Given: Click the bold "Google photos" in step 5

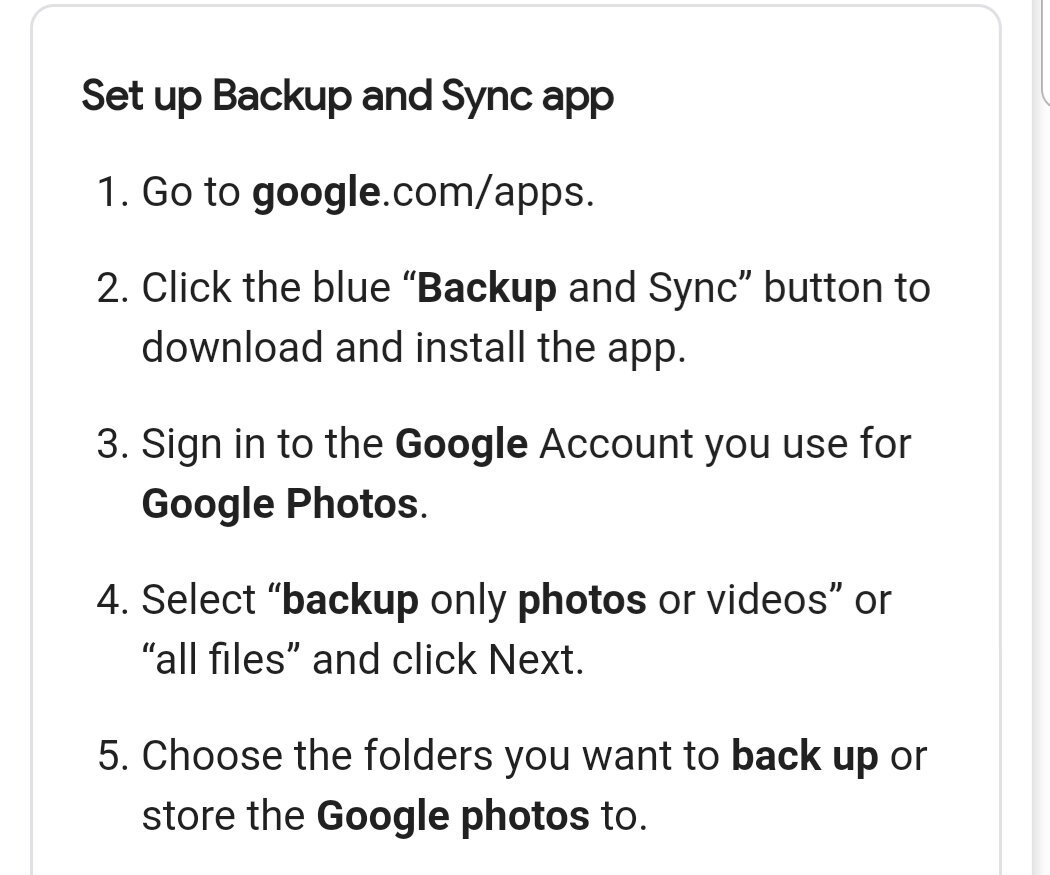Looking at the screenshot, I should coord(453,817).
